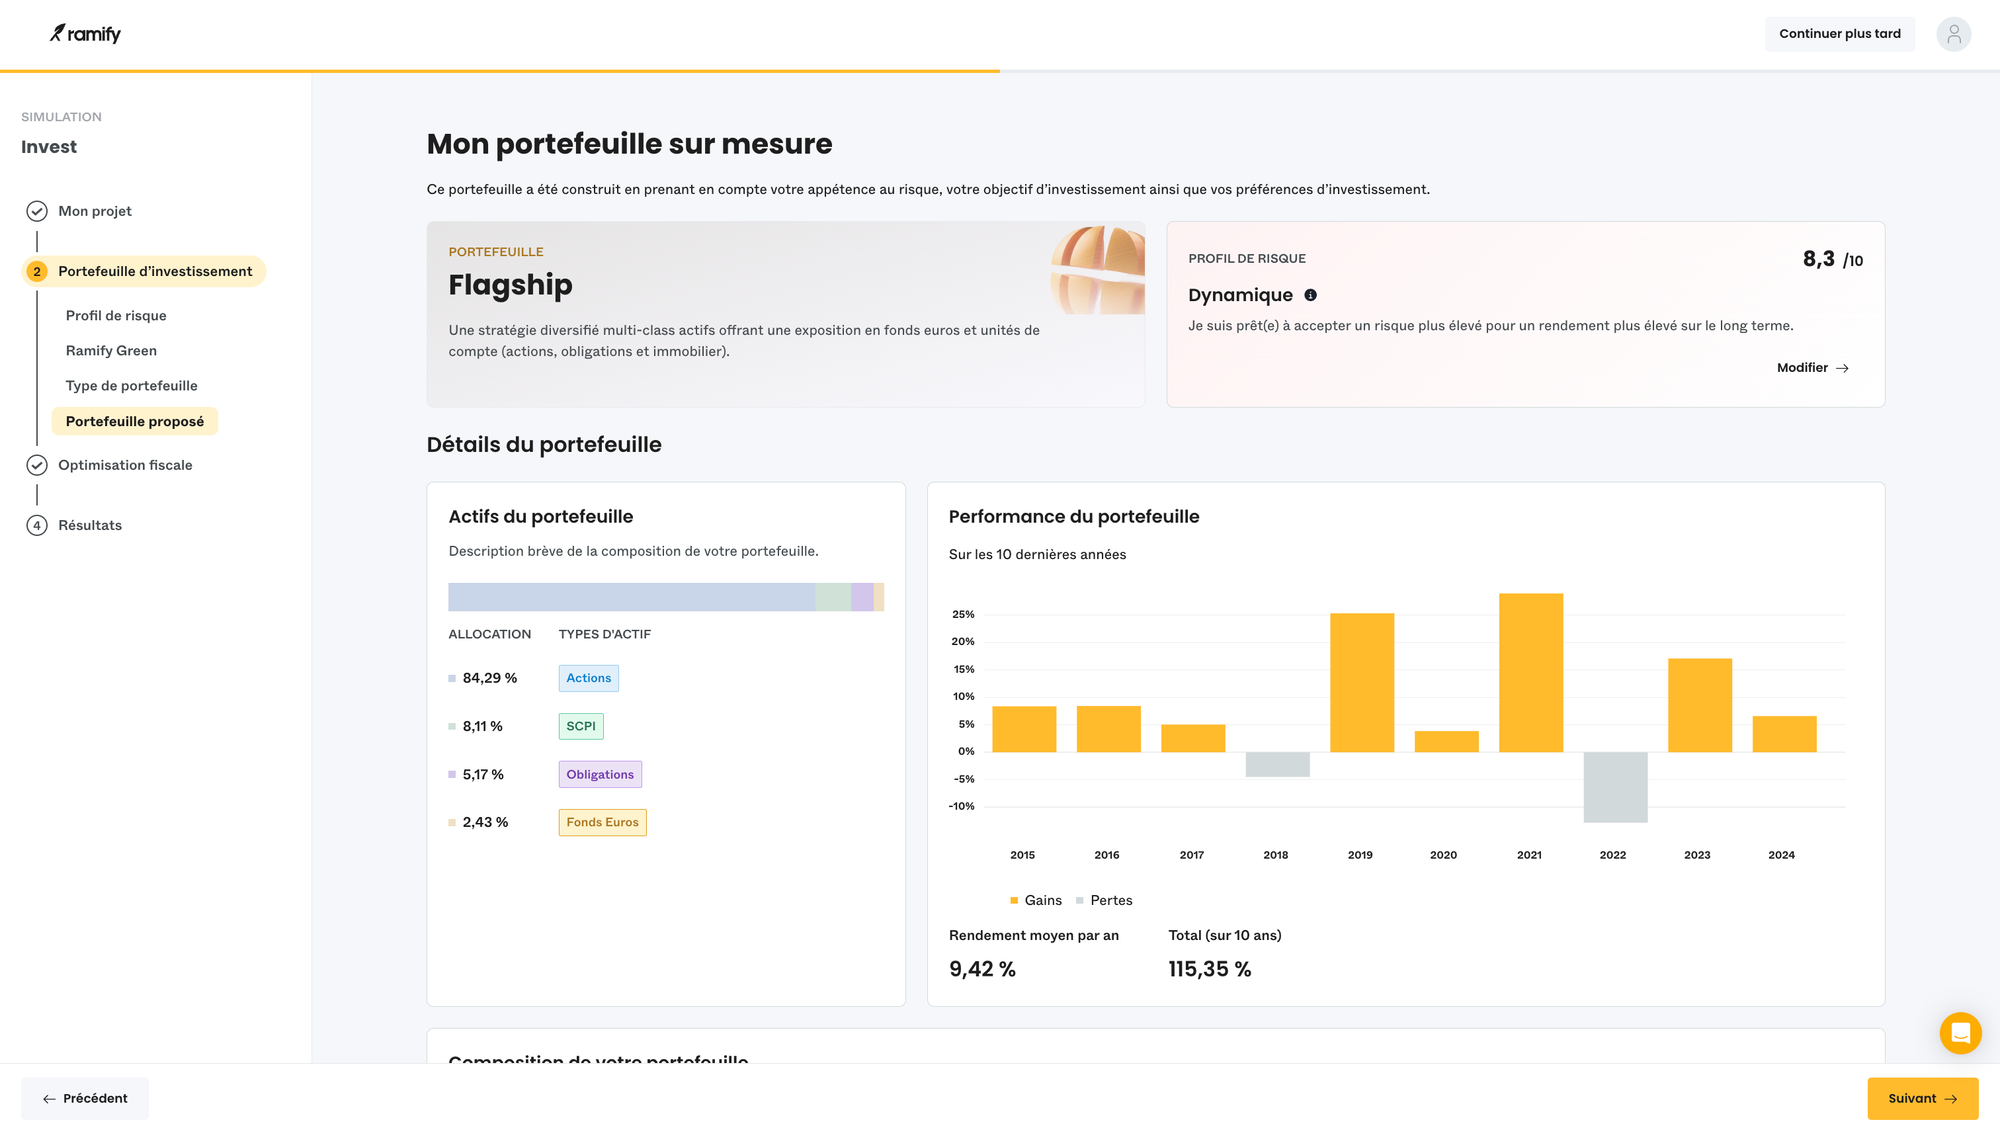2000x1134 pixels.
Task: Select Portefeuille proposé in the navigation
Action: click(134, 421)
